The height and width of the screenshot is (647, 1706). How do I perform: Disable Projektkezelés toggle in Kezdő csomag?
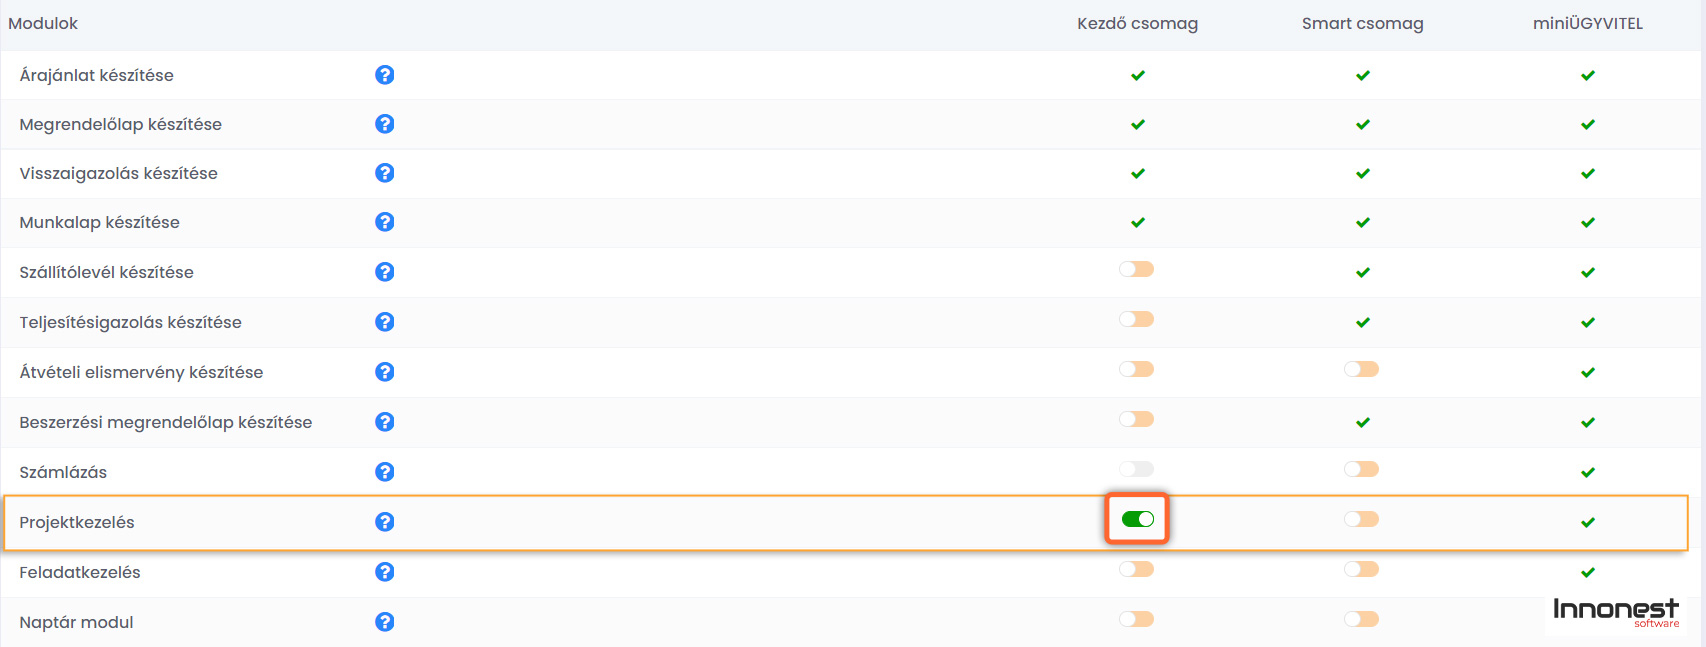point(1137,519)
